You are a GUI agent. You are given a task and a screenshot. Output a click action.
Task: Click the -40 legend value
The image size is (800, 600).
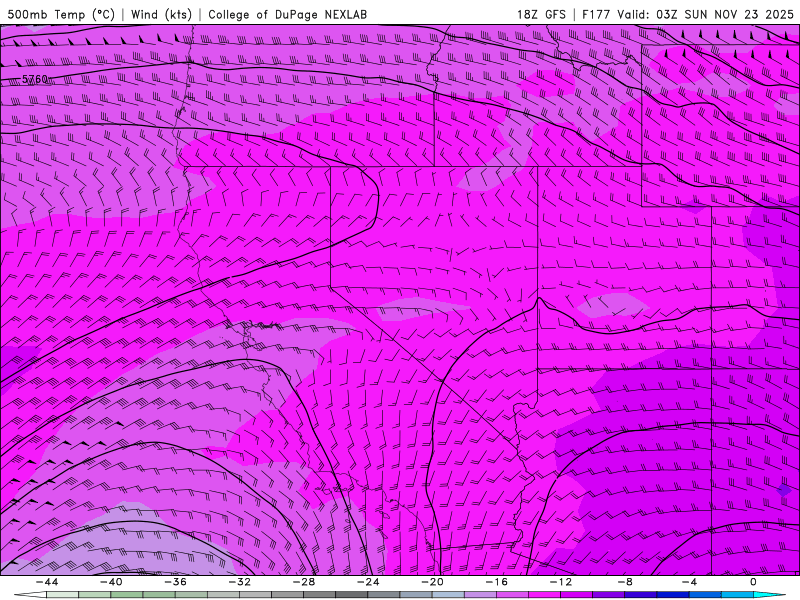(x=111, y=582)
